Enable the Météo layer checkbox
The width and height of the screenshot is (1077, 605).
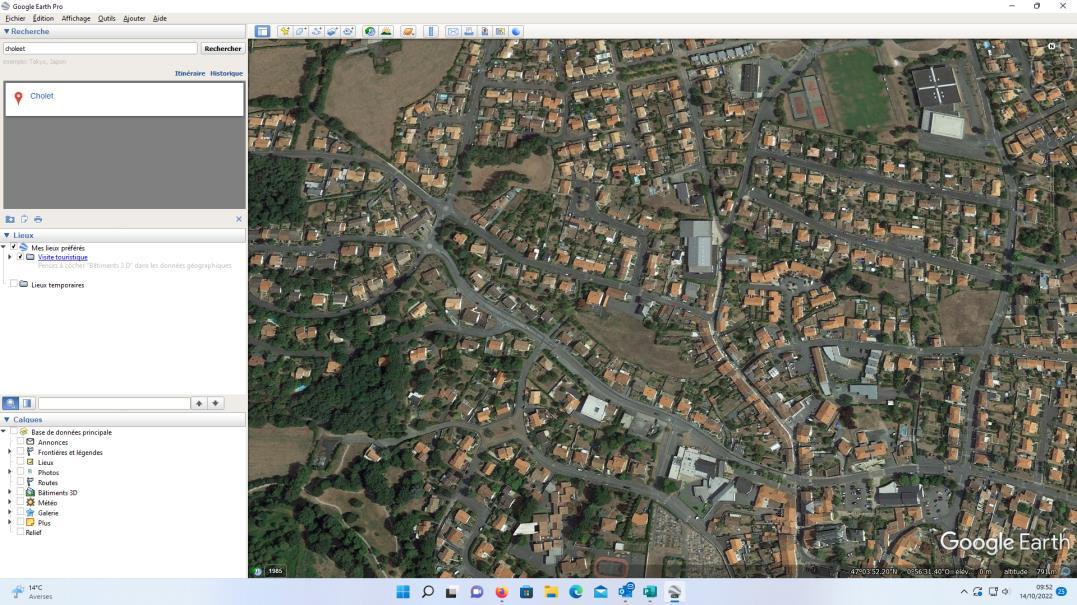tap(20, 503)
